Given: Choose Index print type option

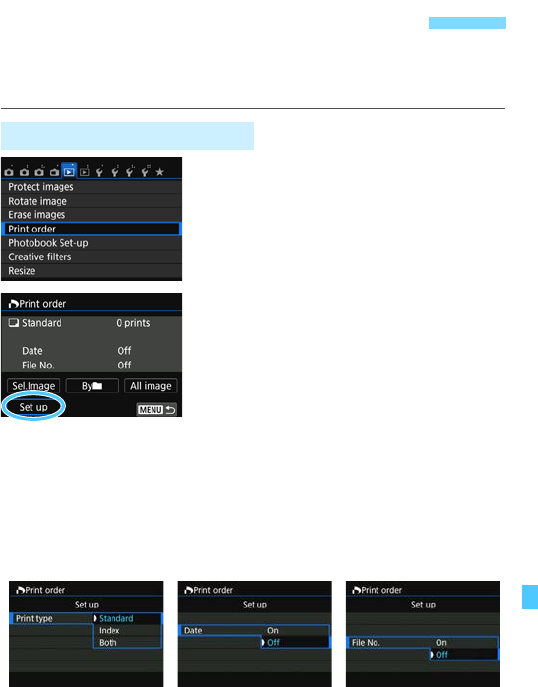Looking at the screenshot, I should (x=127, y=630).
